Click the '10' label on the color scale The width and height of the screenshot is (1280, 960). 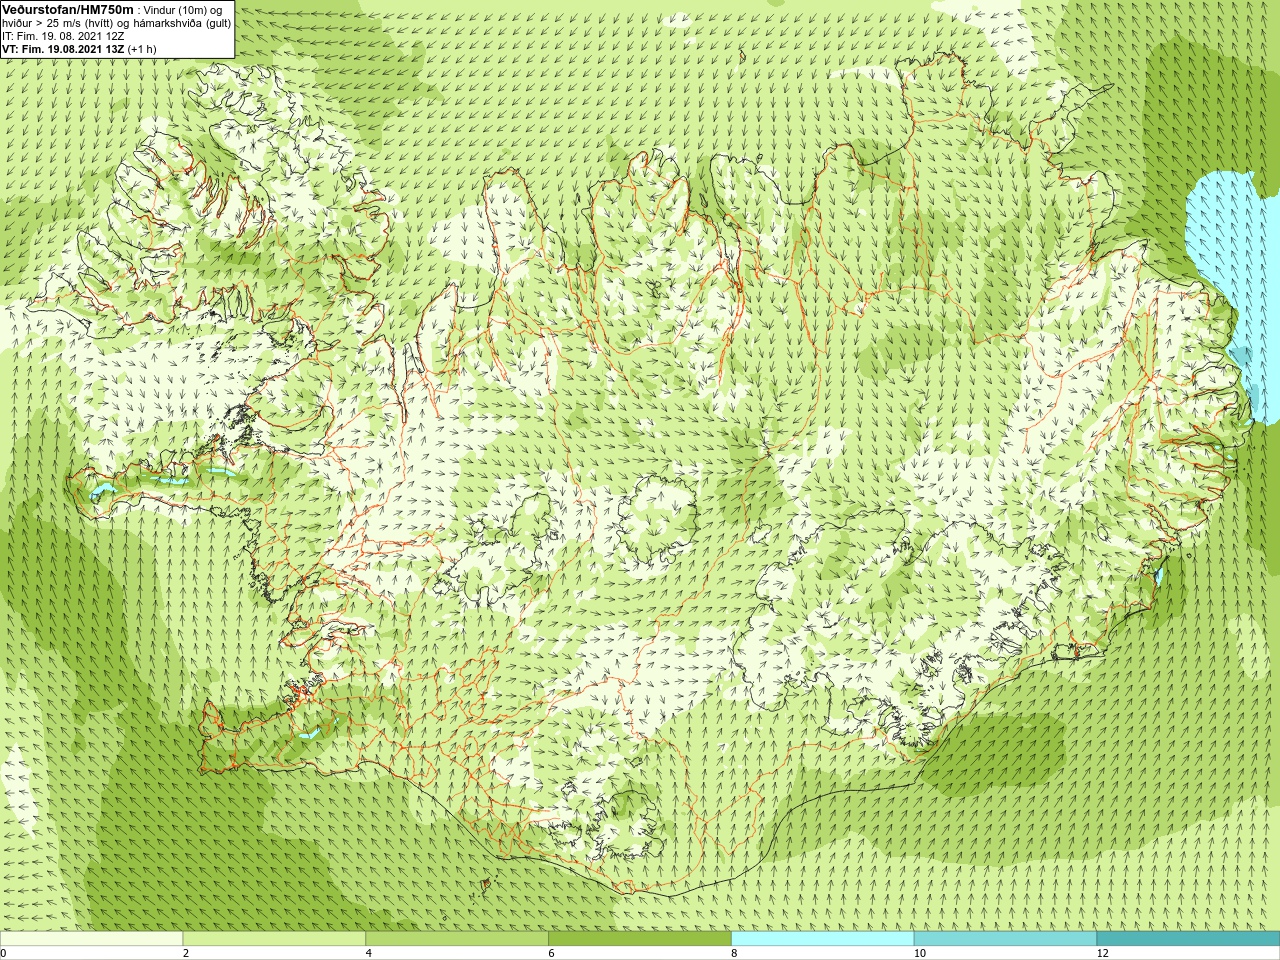click(x=920, y=953)
